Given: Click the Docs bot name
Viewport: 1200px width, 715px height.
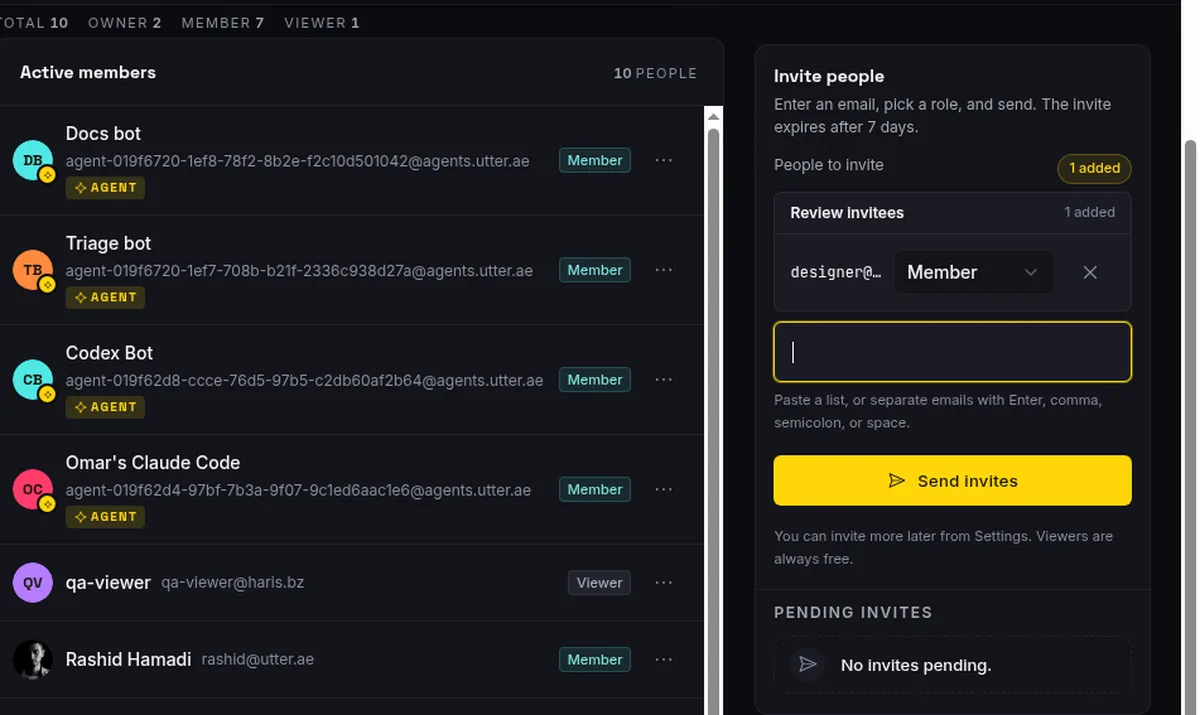Looking at the screenshot, I should 103,133.
